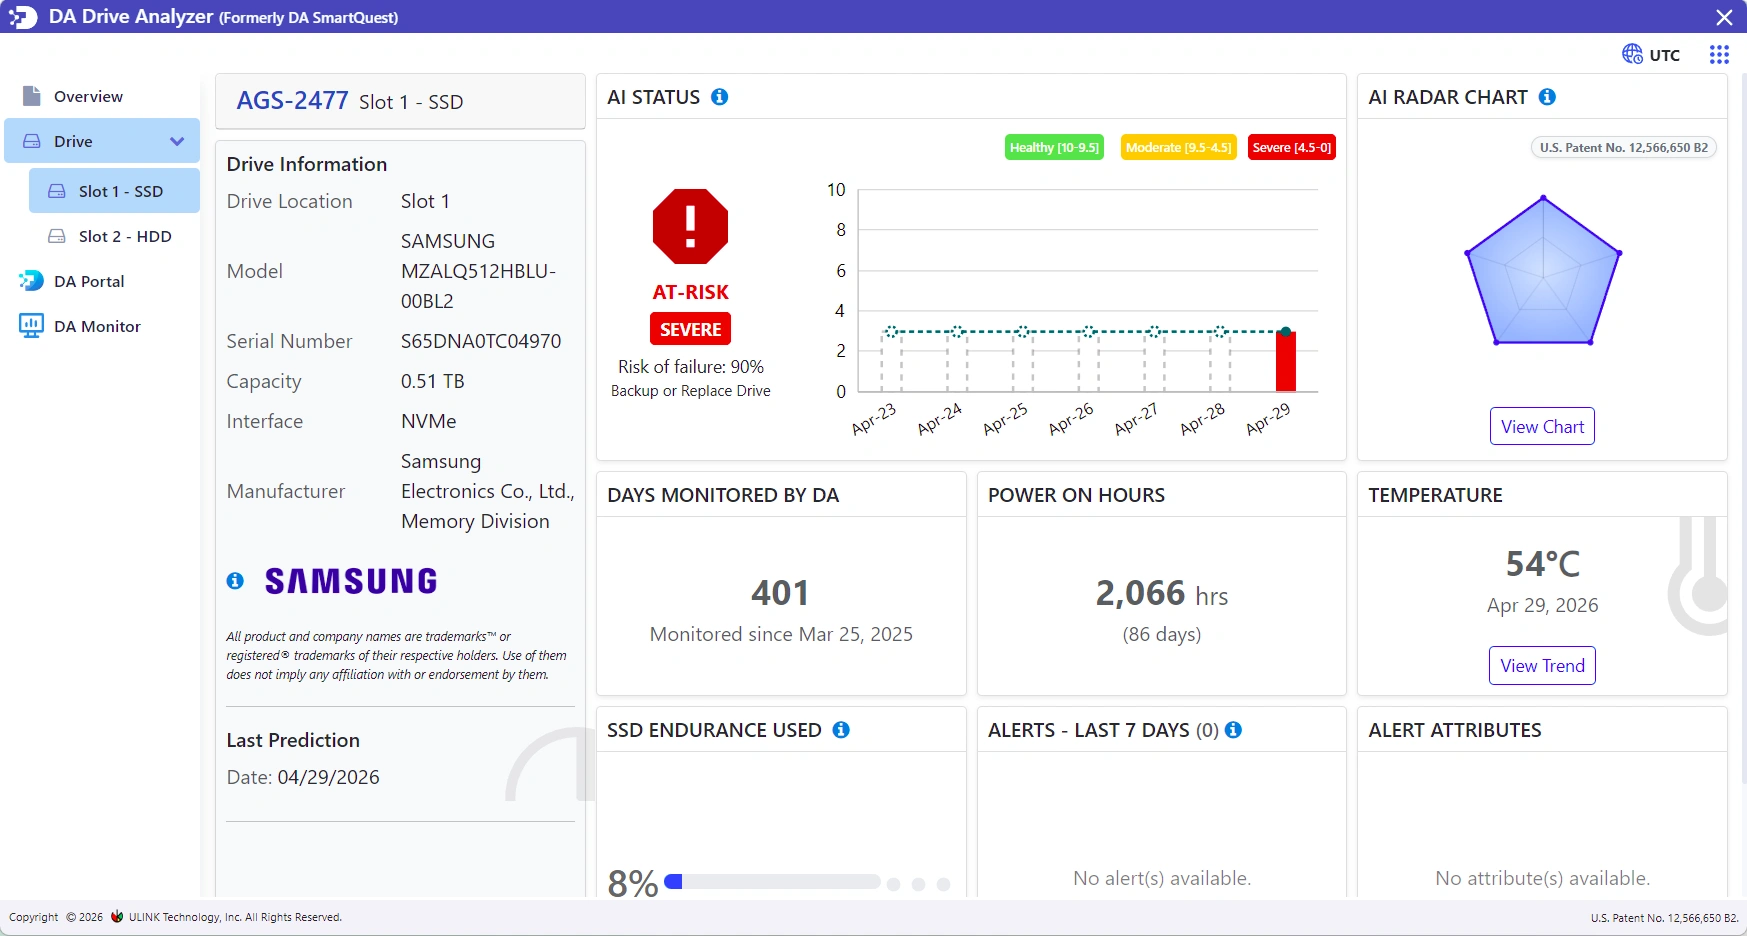Screen dimensions: 1747x936
Task: Click the U.S. Patent No. badge
Action: coord(1624,148)
